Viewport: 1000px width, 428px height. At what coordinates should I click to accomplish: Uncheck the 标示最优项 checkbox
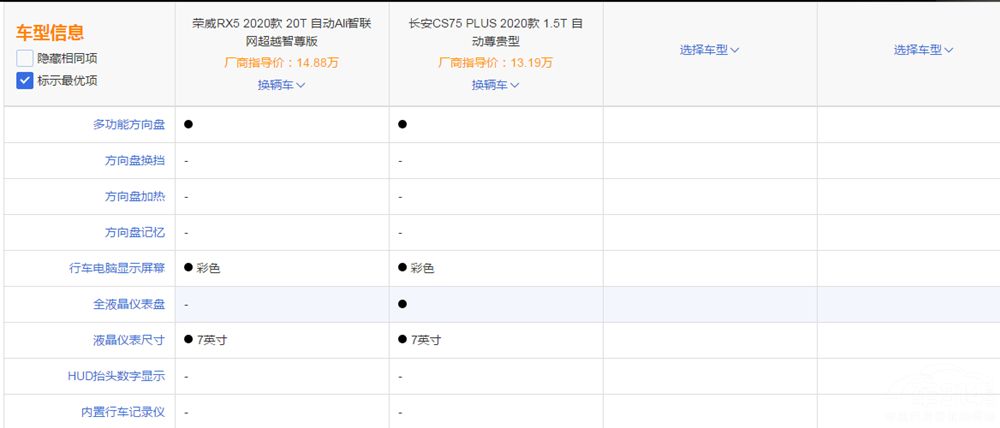pyautogui.click(x=25, y=80)
